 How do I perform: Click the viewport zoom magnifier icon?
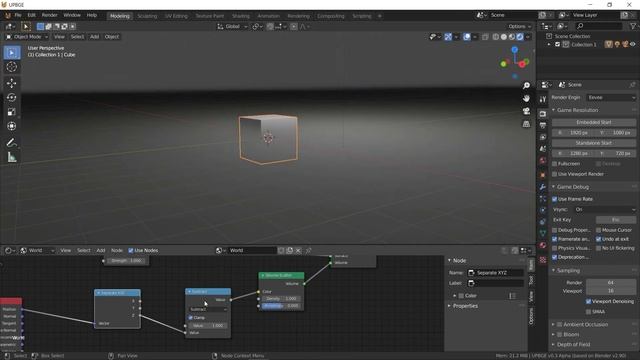tap(527, 86)
